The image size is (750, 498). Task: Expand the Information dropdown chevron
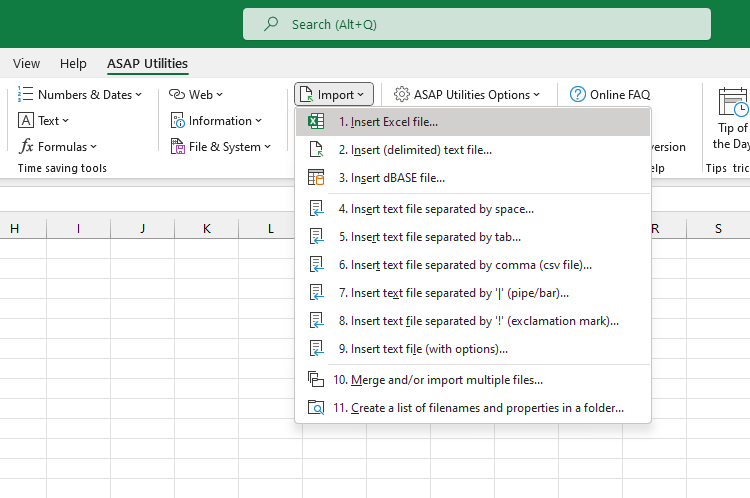click(x=258, y=121)
